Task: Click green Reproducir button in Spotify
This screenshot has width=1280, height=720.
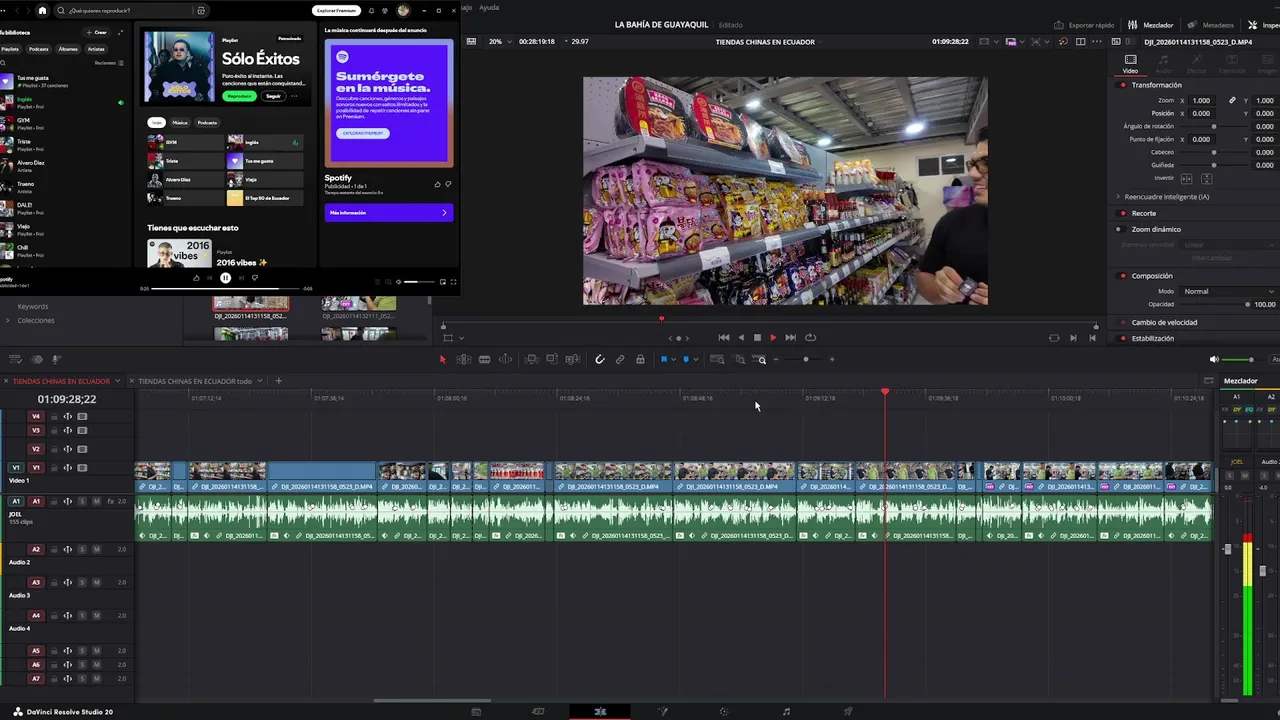Action: coord(239,96)
